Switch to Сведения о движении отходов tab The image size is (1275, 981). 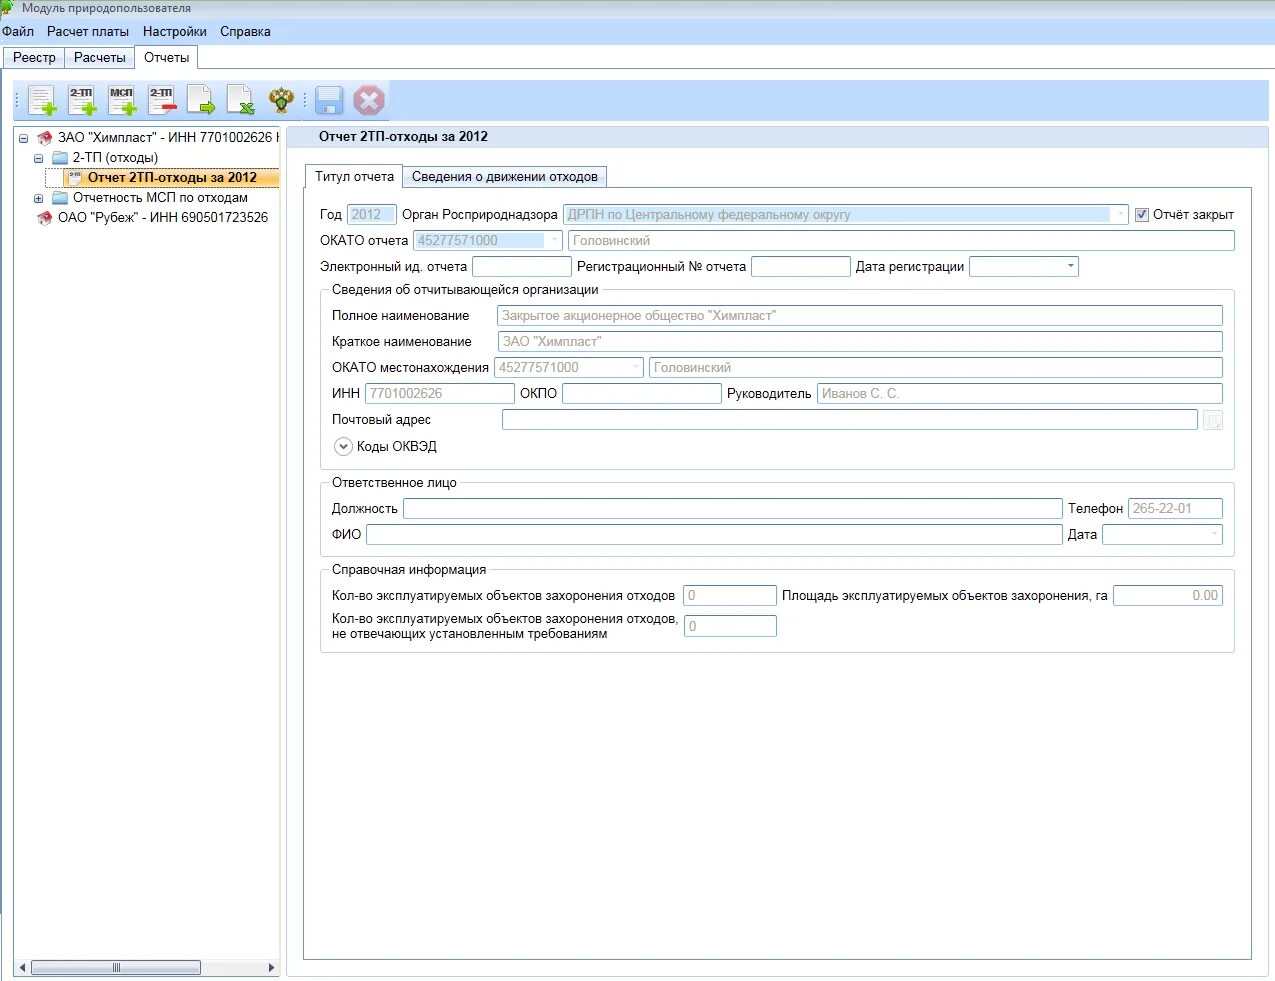[x=504, y=177]
